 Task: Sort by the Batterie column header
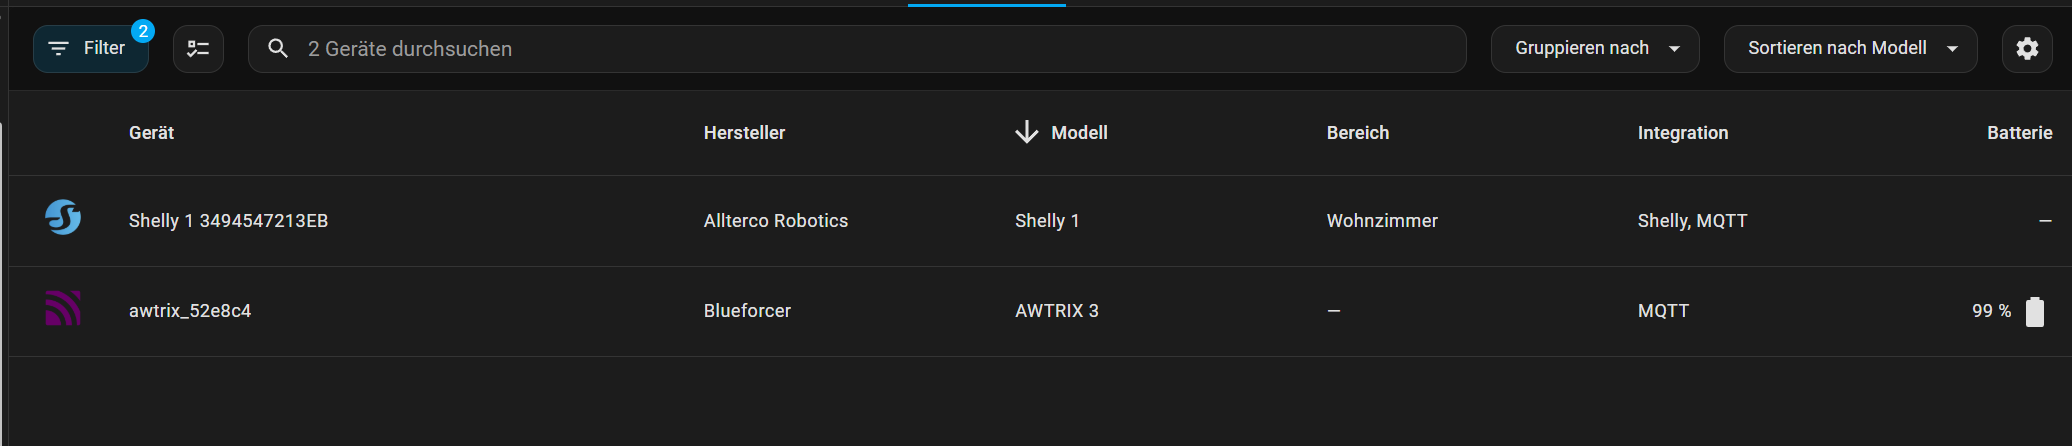click(x=2019, y=133)
